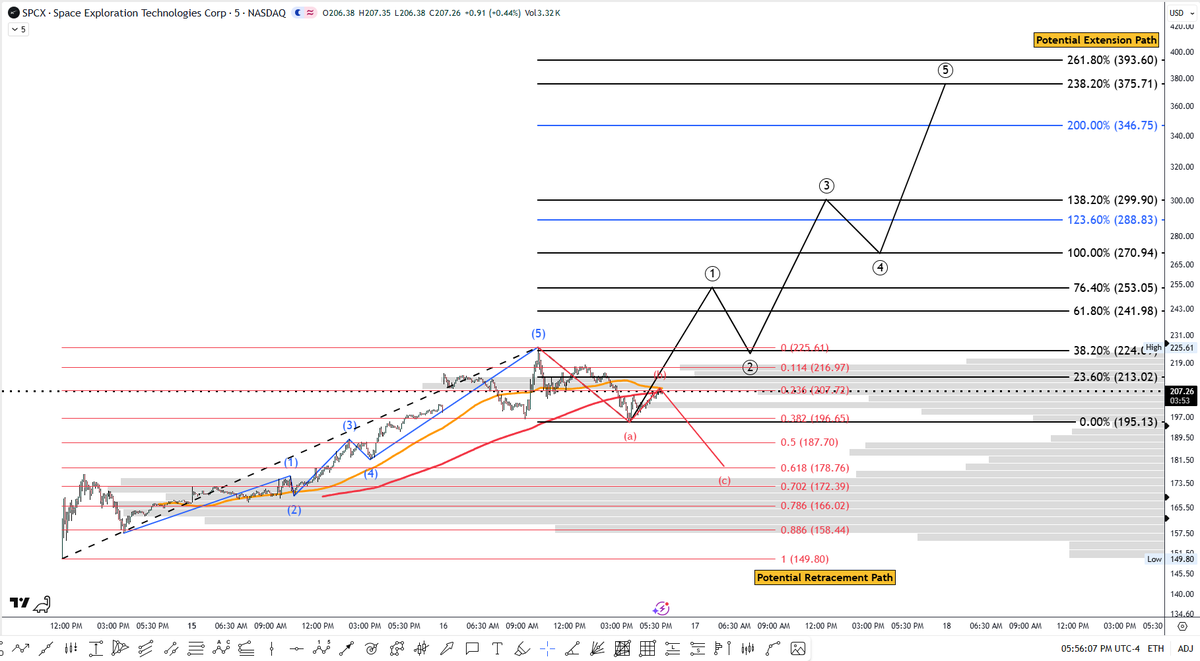Select the 261.80% (393.60) Fibonacci level label
Viewport: 1200px width, 661px height.
click(1112, 60)
